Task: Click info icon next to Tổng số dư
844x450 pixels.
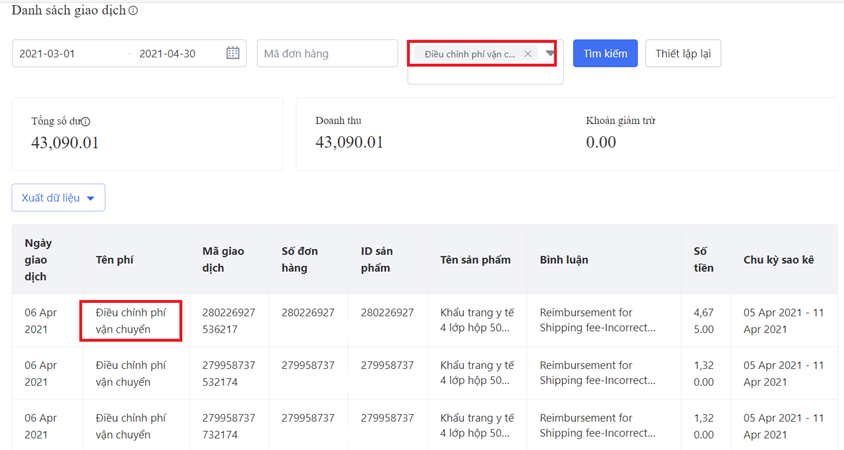Action: click(86, 122)
